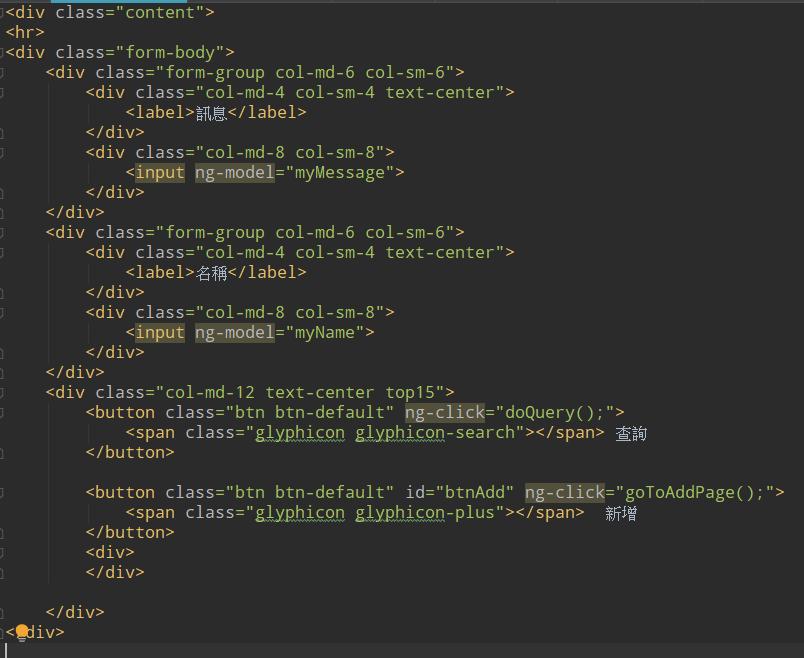The image size is (804, 658).
Task: Click the 查詢 button caption text
Action: (631, 434)
